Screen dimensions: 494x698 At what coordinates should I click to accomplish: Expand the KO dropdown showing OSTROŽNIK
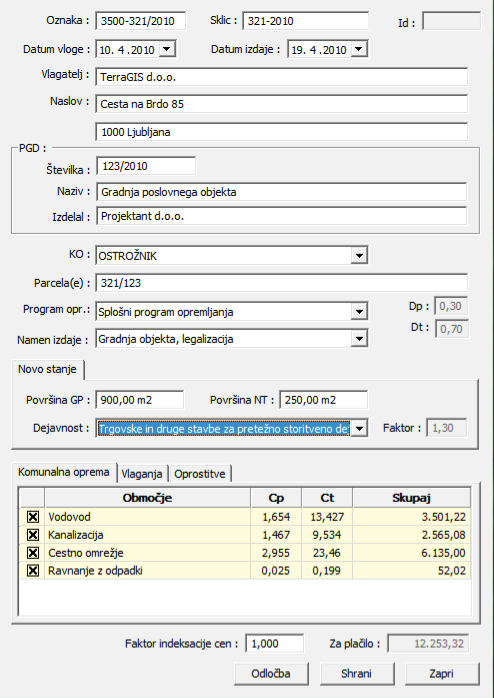359,256
